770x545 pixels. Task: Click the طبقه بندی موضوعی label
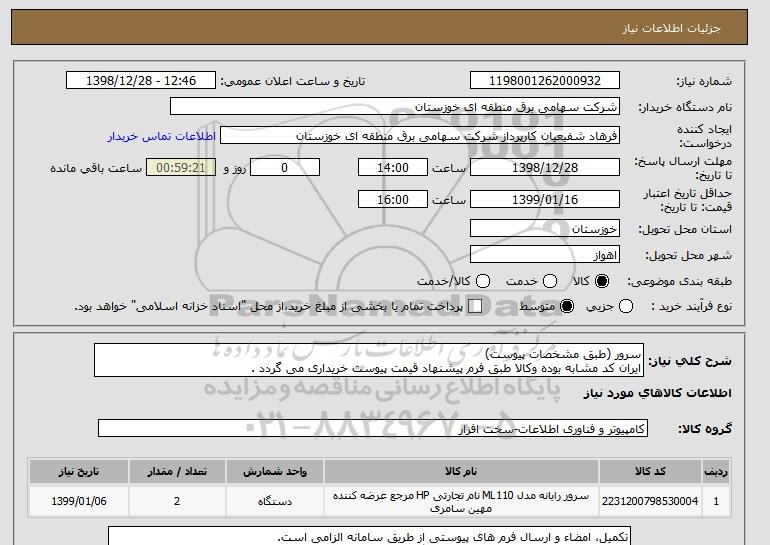[x=680, y=281]
